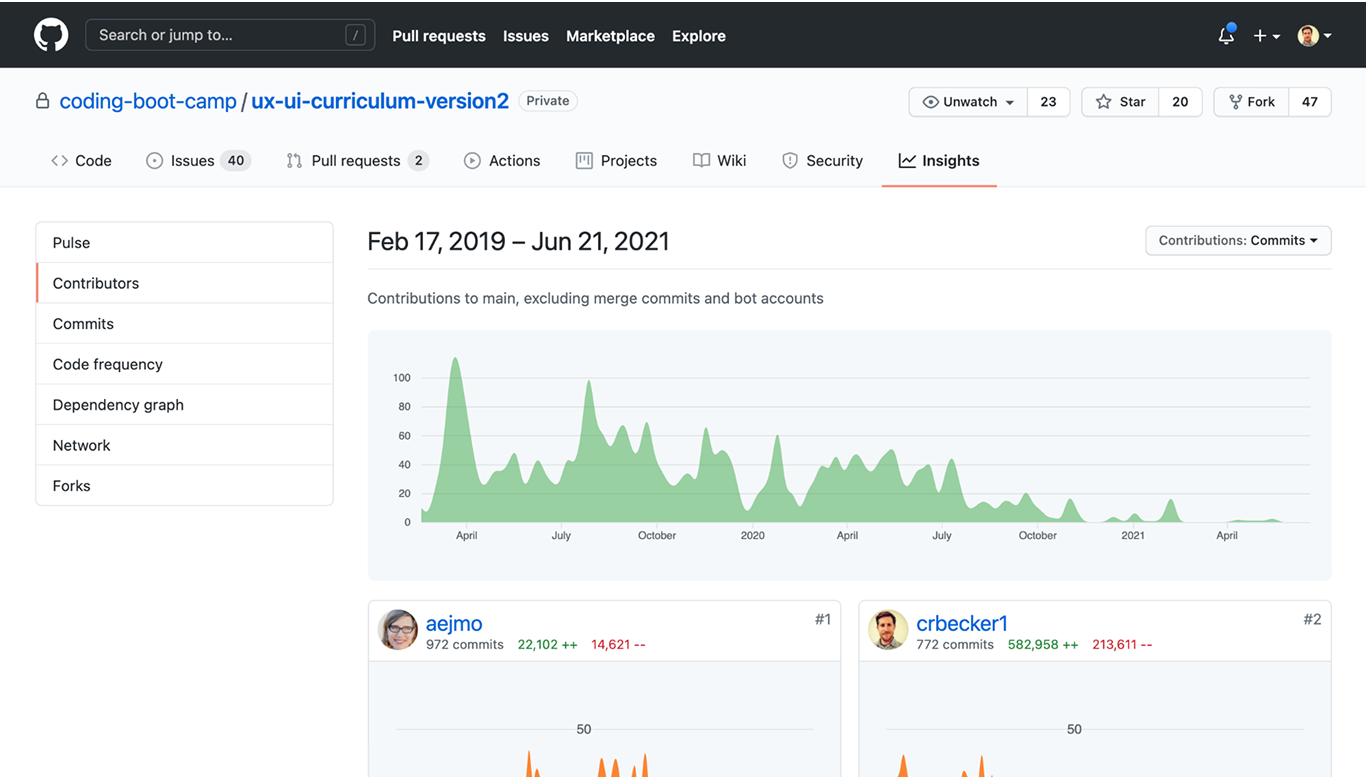Star the repository
This screenshot has height=777, width=1366.
(1120, 102)
